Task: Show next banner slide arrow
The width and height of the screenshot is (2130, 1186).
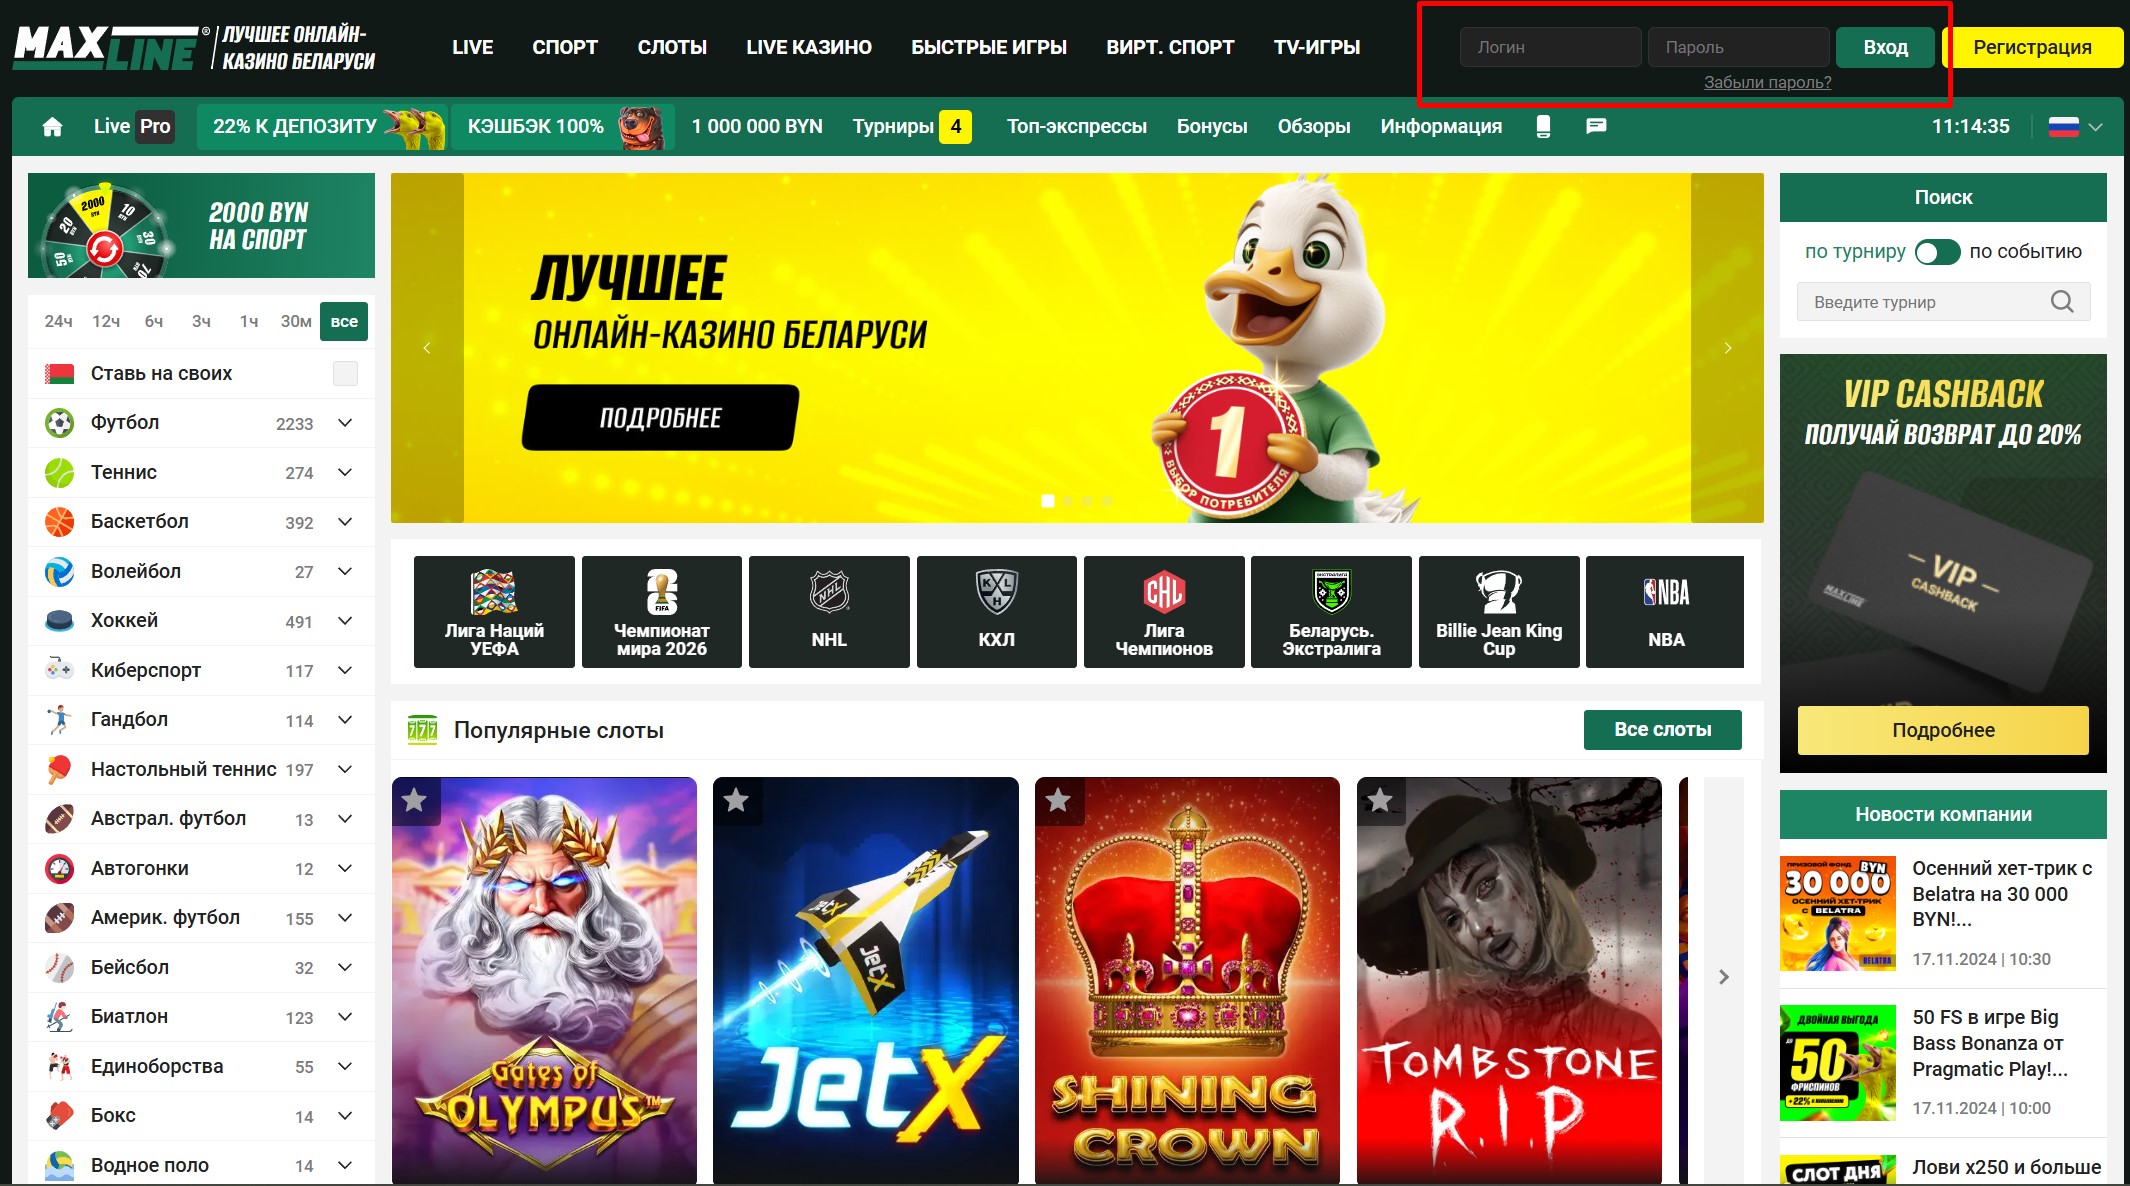Action: 1727,348
